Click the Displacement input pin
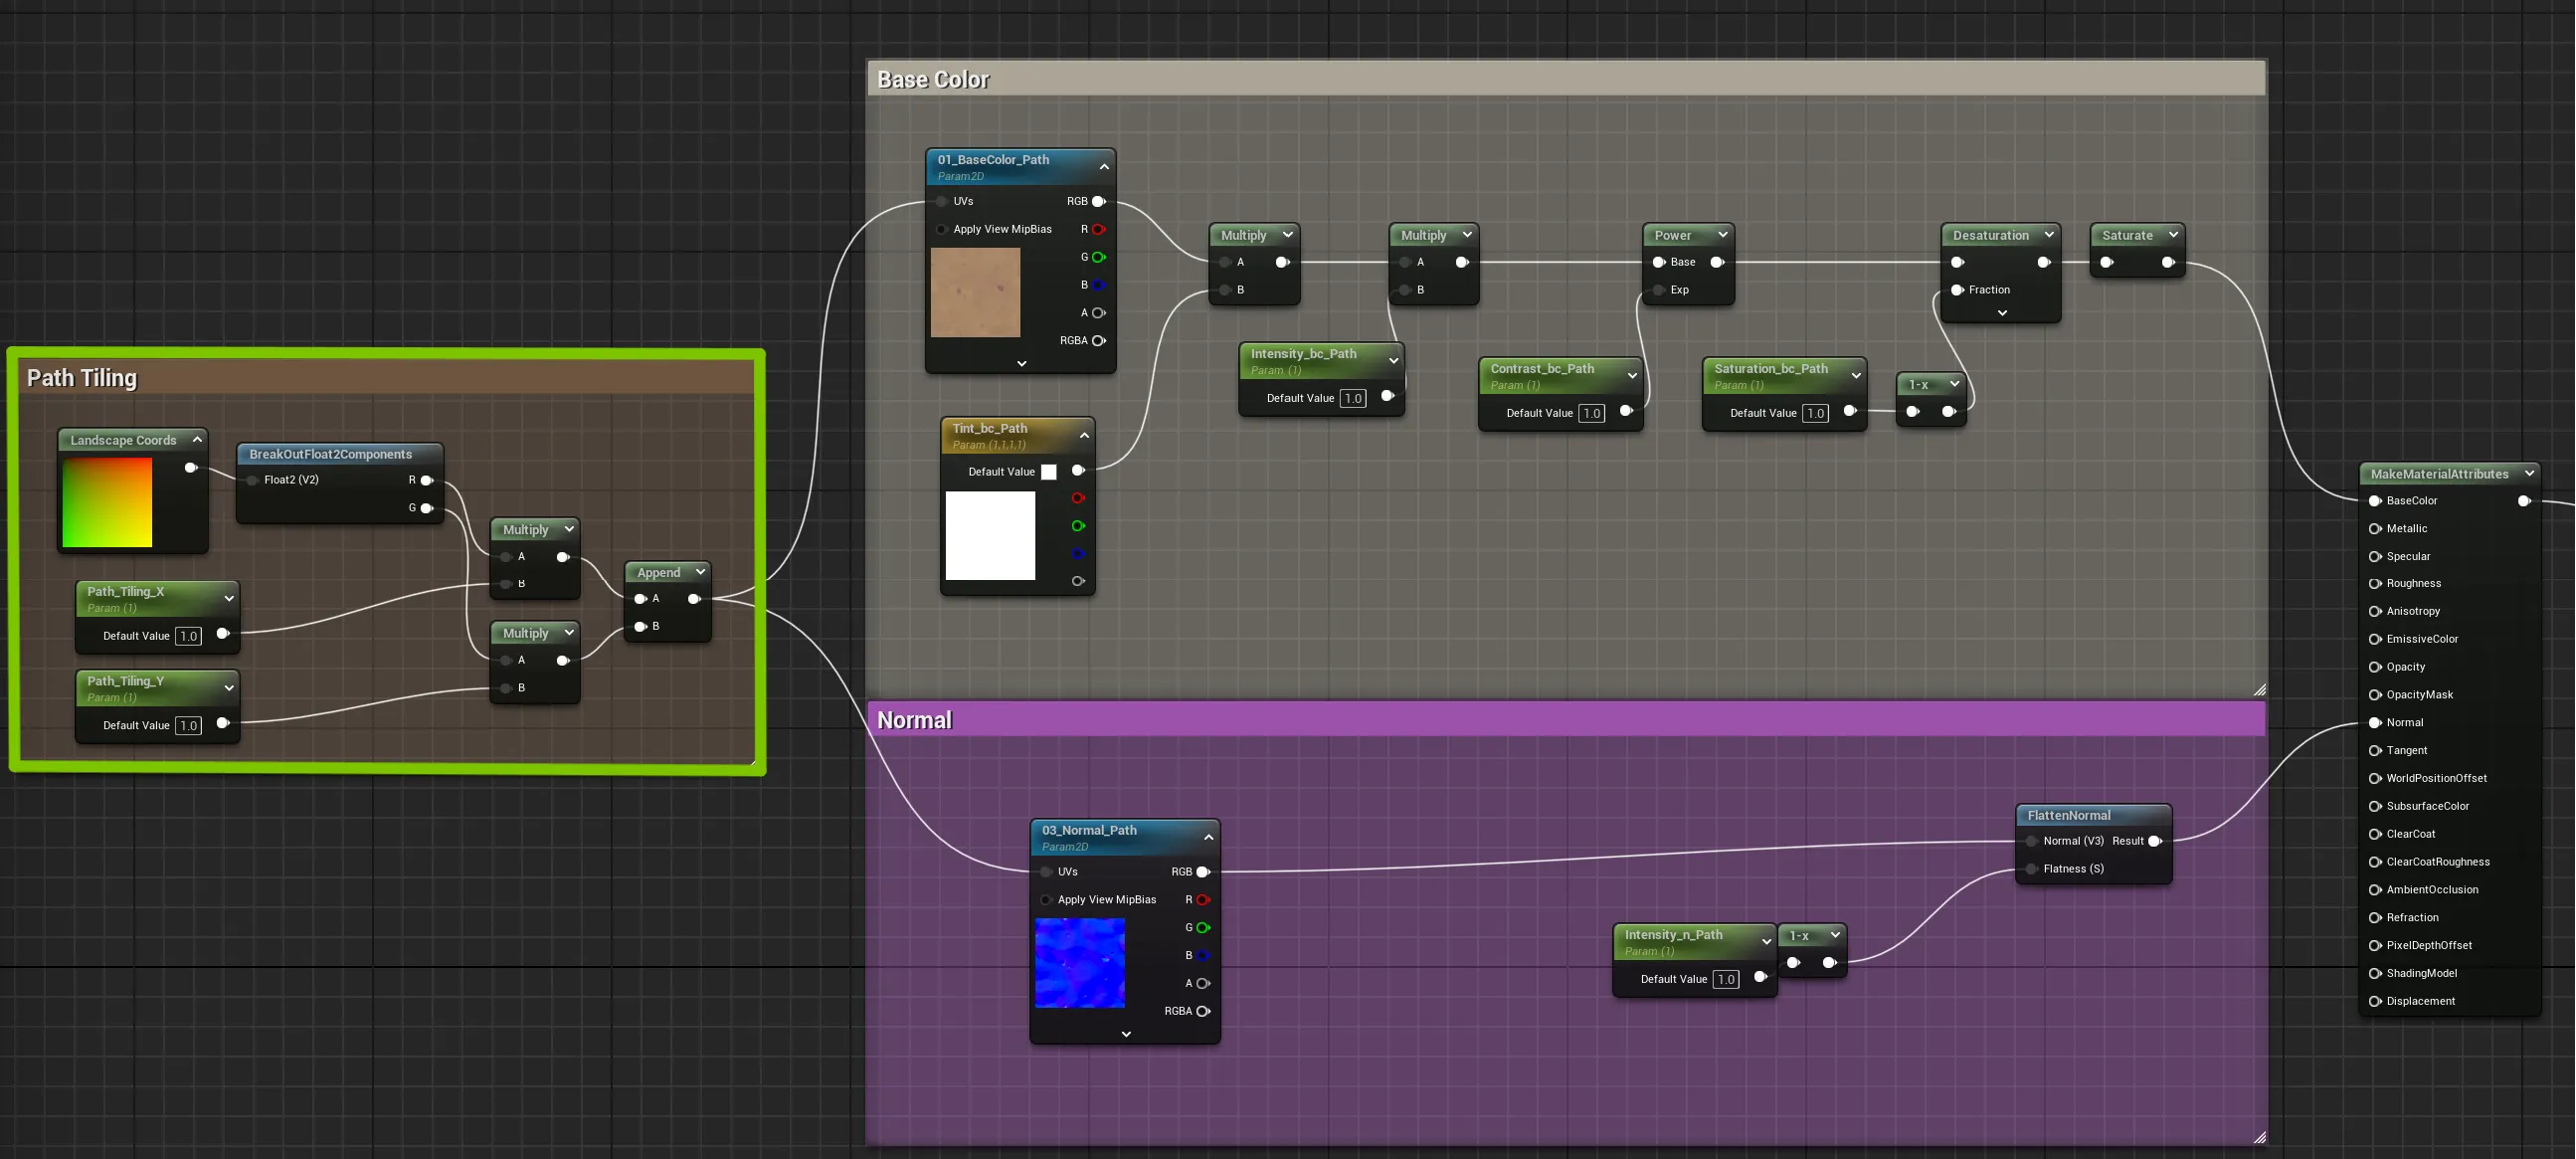Image resolution: width=2576 pixels, height=1159 pixels. 2375,1001
